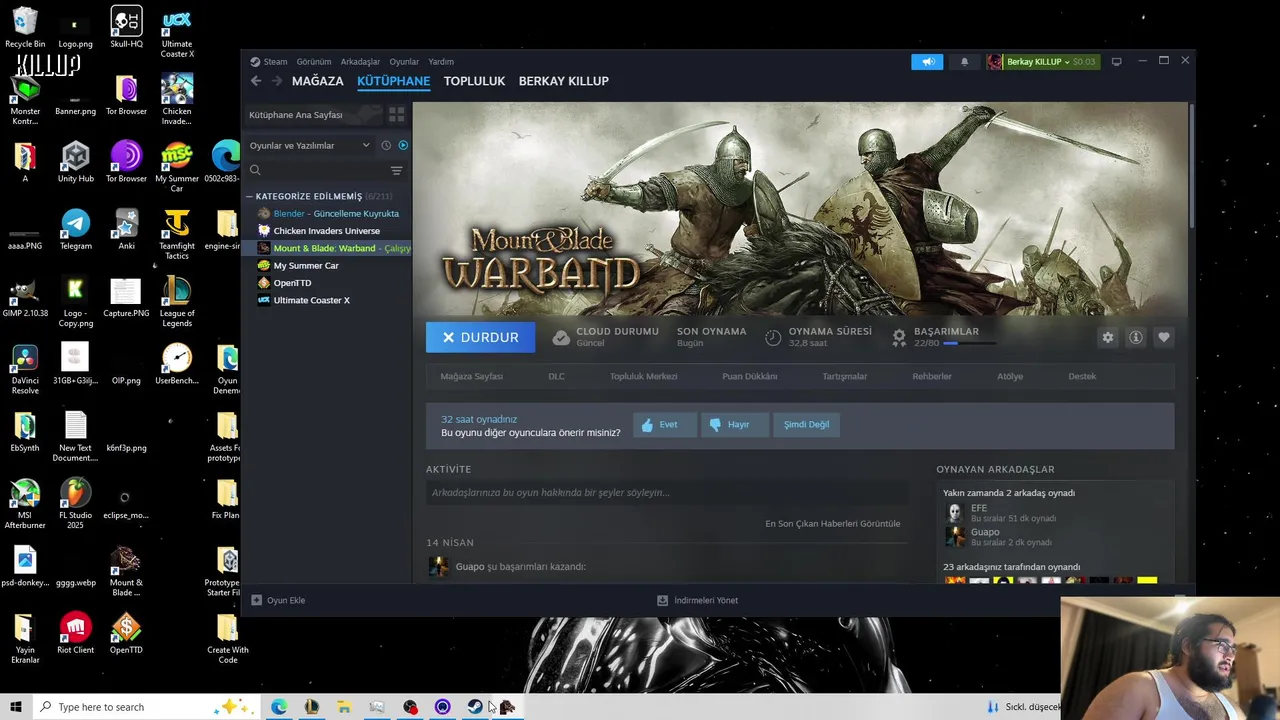The width and height of the screenshot is (1280, 720).
Task: Click Windows Start button
Action: click(x=16, y=707)
